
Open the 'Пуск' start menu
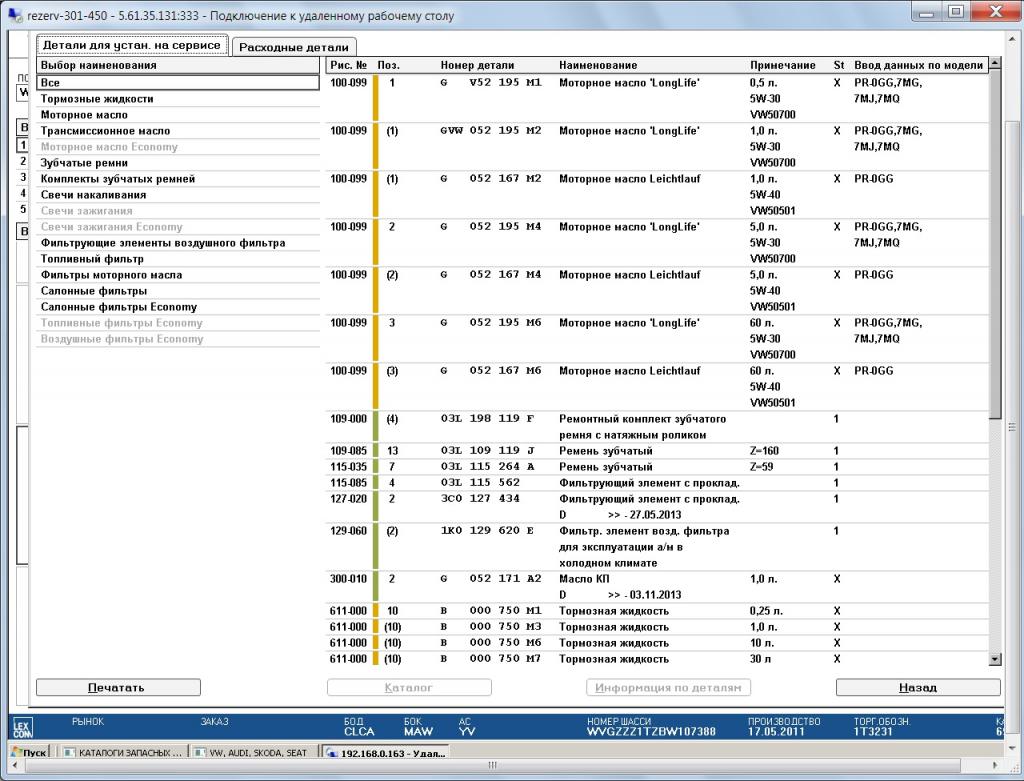point(29,752)
